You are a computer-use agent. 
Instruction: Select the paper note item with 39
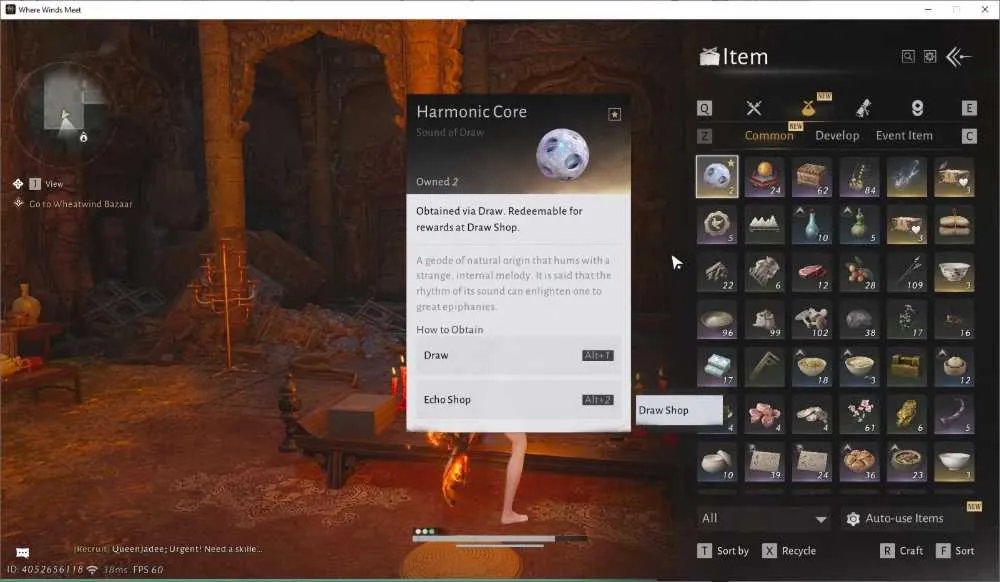click(x=765, y=462)
